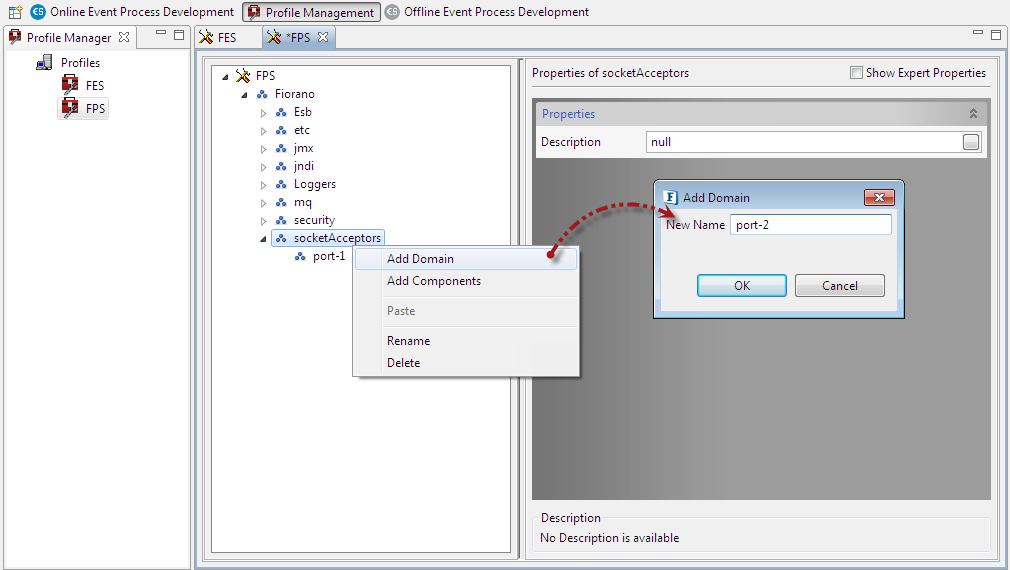The height and width of the screenshot is (570, 1010).
Task: Close the *FPS editor tab
Action: [323, 37]
